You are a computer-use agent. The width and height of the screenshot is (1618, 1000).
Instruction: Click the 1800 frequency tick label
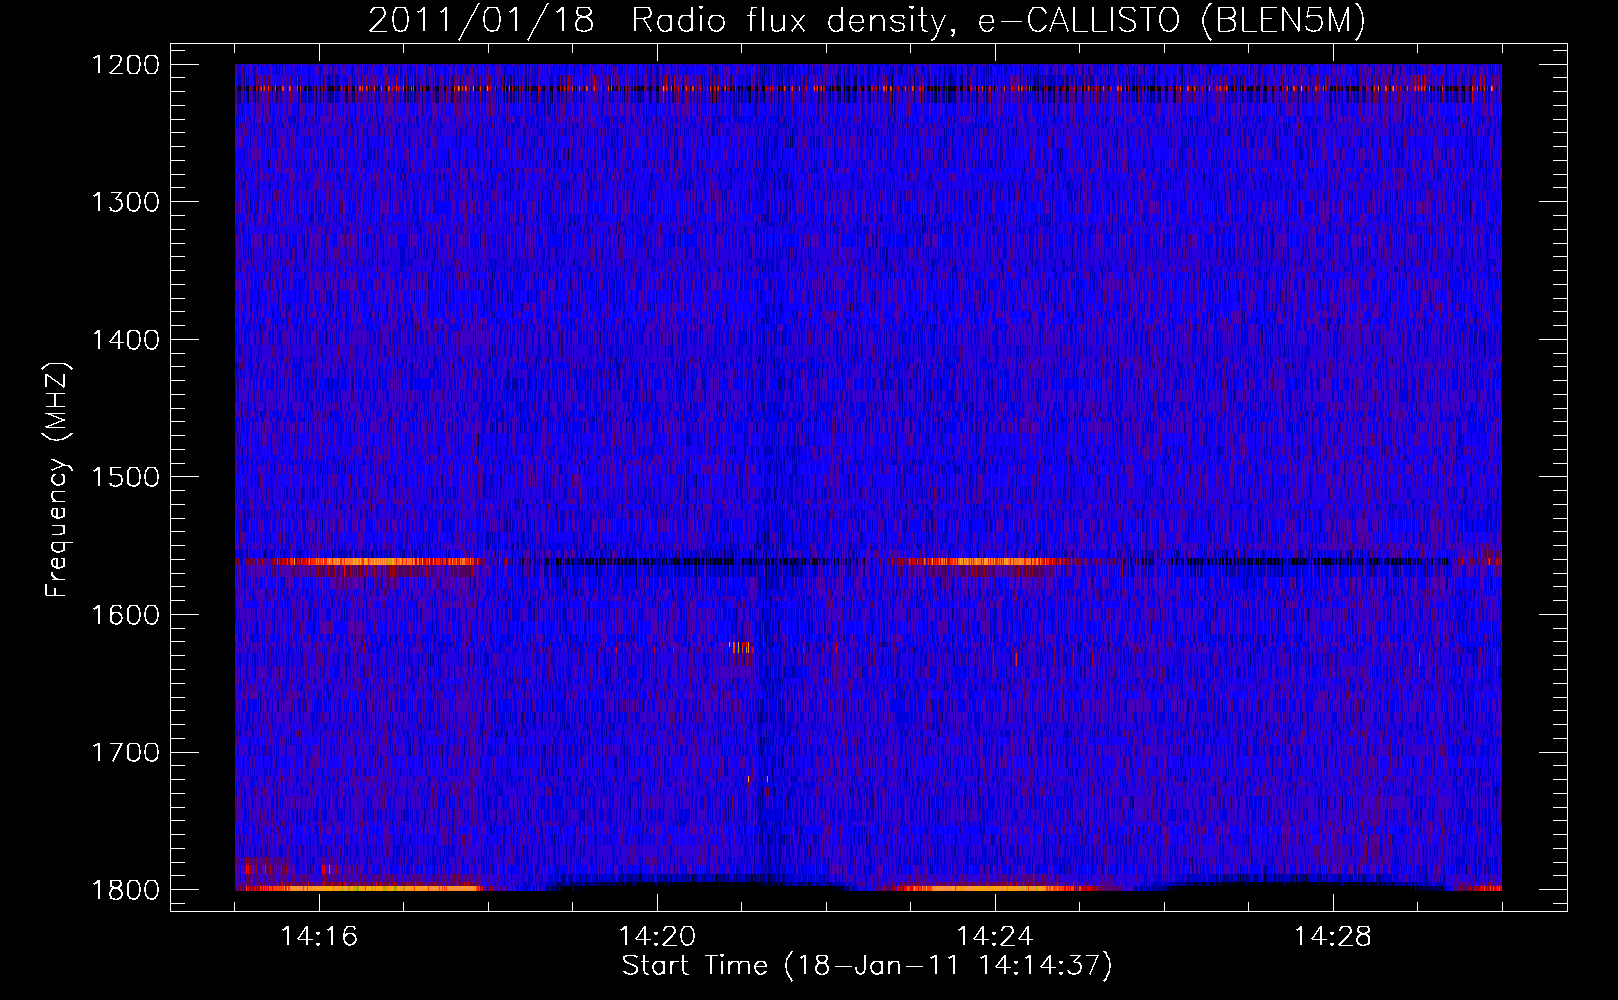point(125,890)
